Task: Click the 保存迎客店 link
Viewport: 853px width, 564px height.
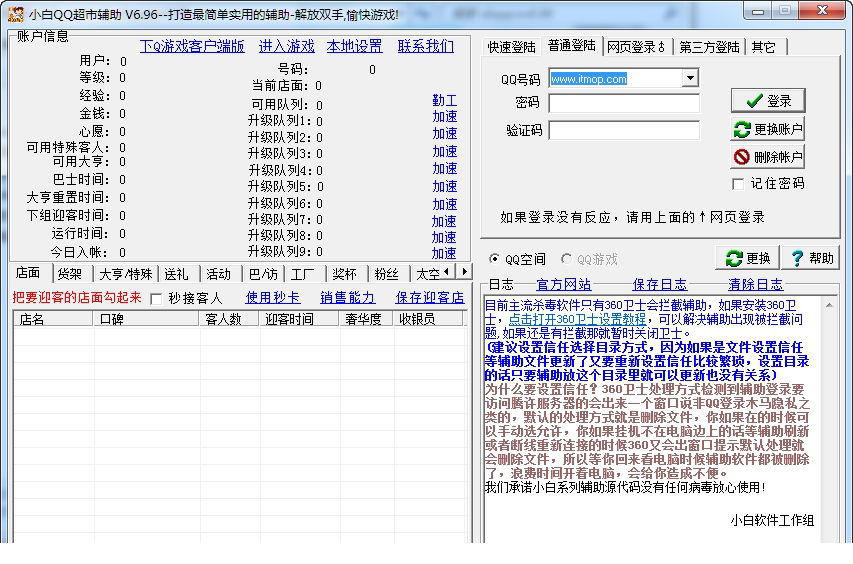Action: pyautogui.click(x=430, y=298)
